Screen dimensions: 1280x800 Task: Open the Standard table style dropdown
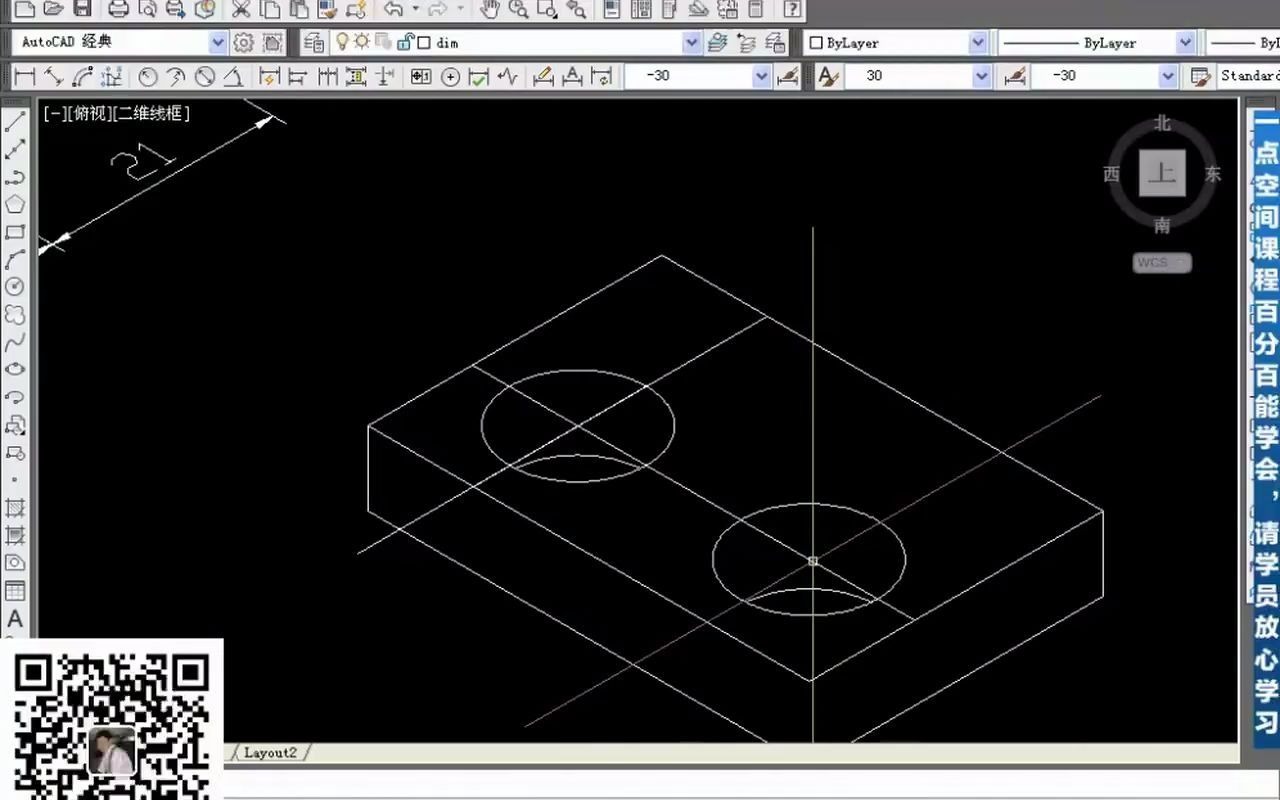(1250, 76)
